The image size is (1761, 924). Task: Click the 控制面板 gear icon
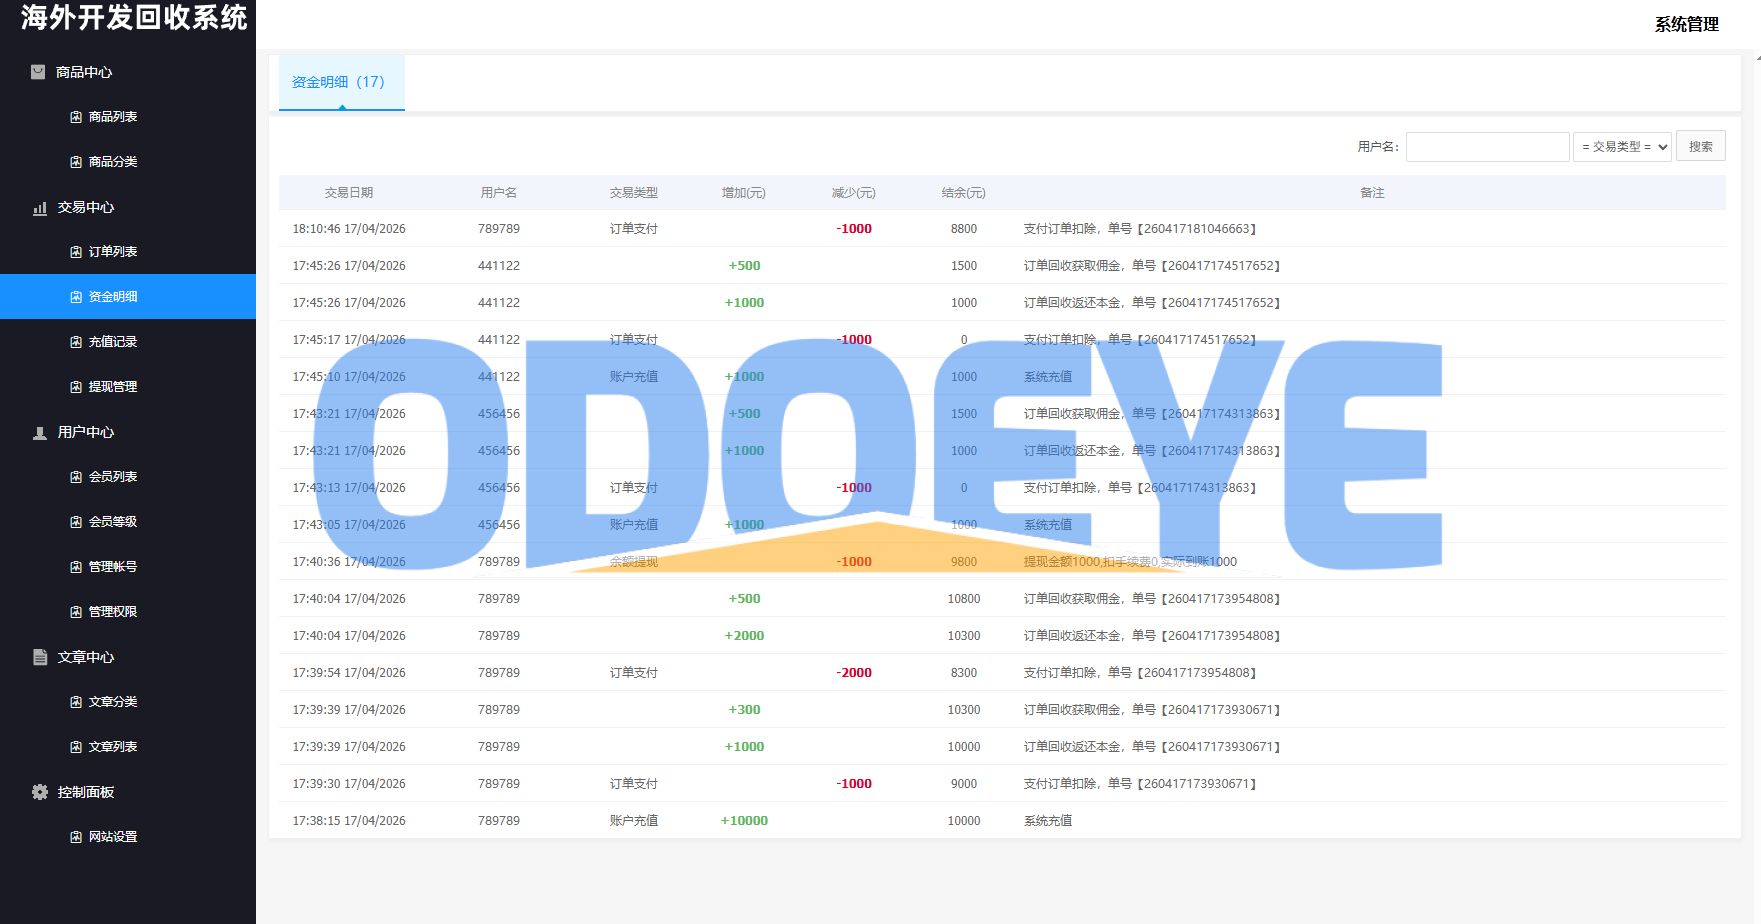(x=40, y=792)
